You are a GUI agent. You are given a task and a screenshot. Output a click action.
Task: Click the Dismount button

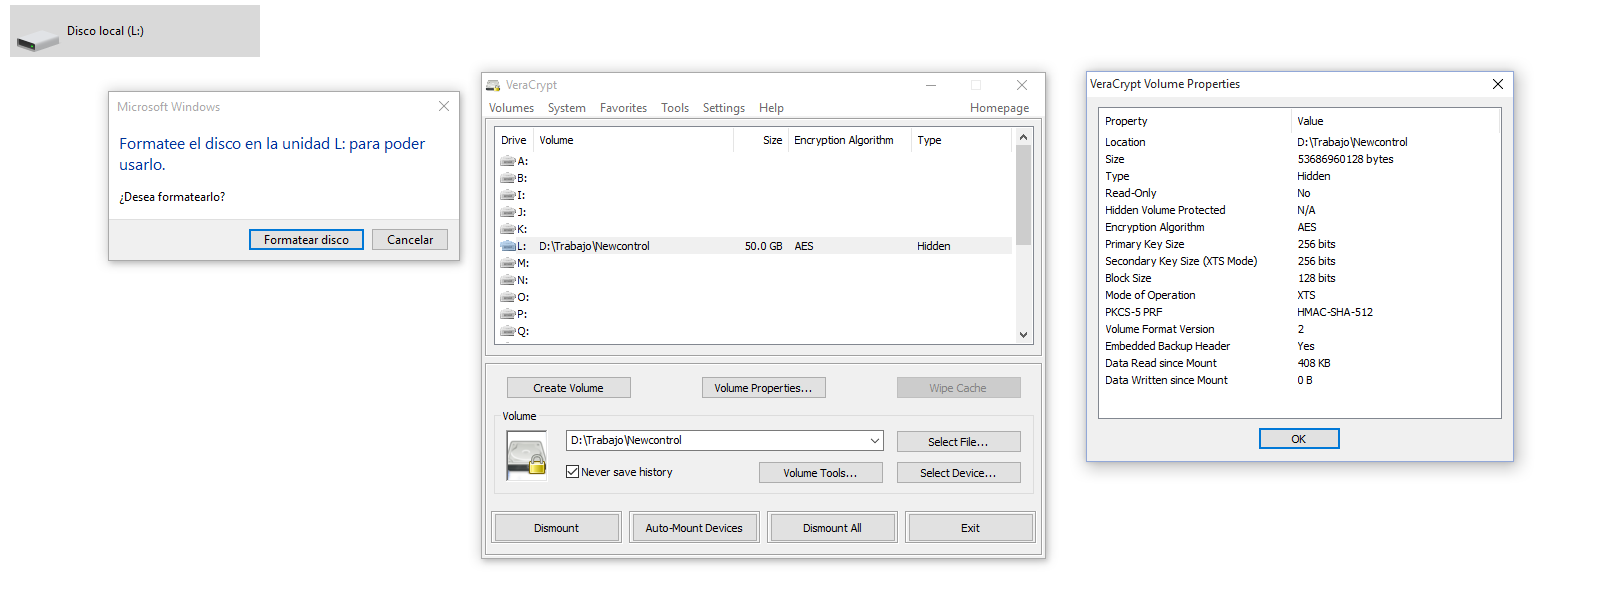click(556, 528)
